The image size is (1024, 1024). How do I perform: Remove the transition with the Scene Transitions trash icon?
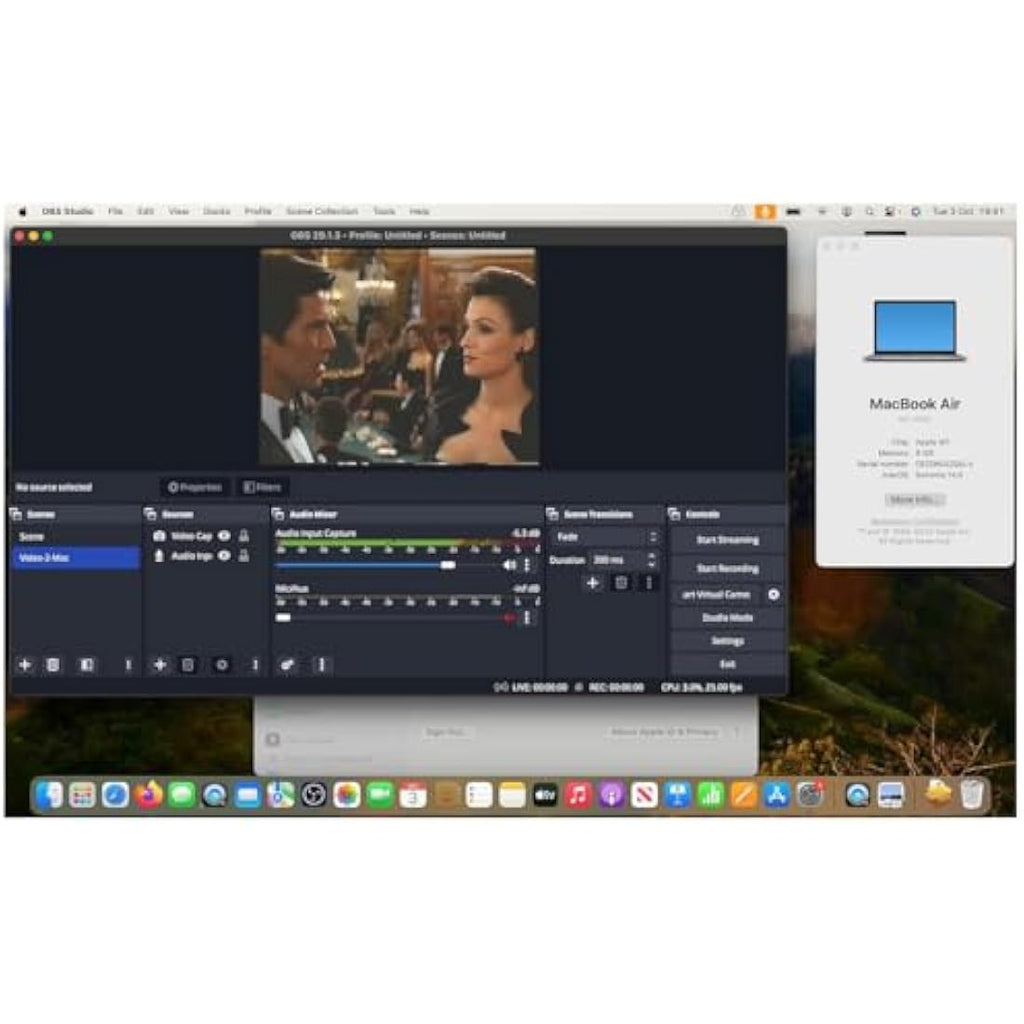click(621, 583)
